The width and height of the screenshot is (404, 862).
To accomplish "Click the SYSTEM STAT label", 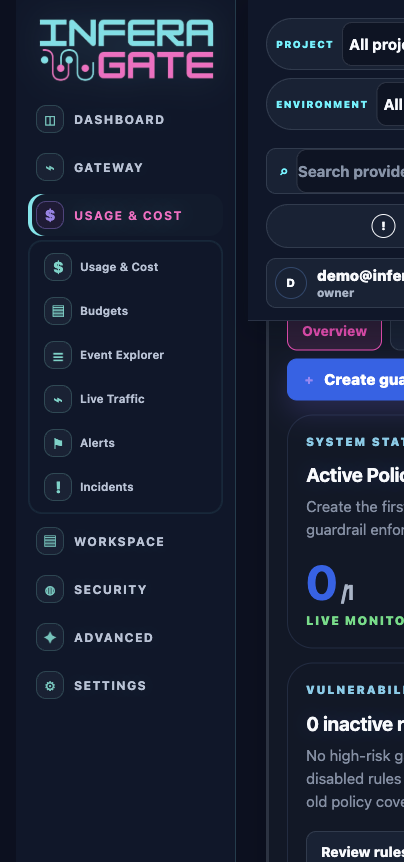I will (355, 441).
